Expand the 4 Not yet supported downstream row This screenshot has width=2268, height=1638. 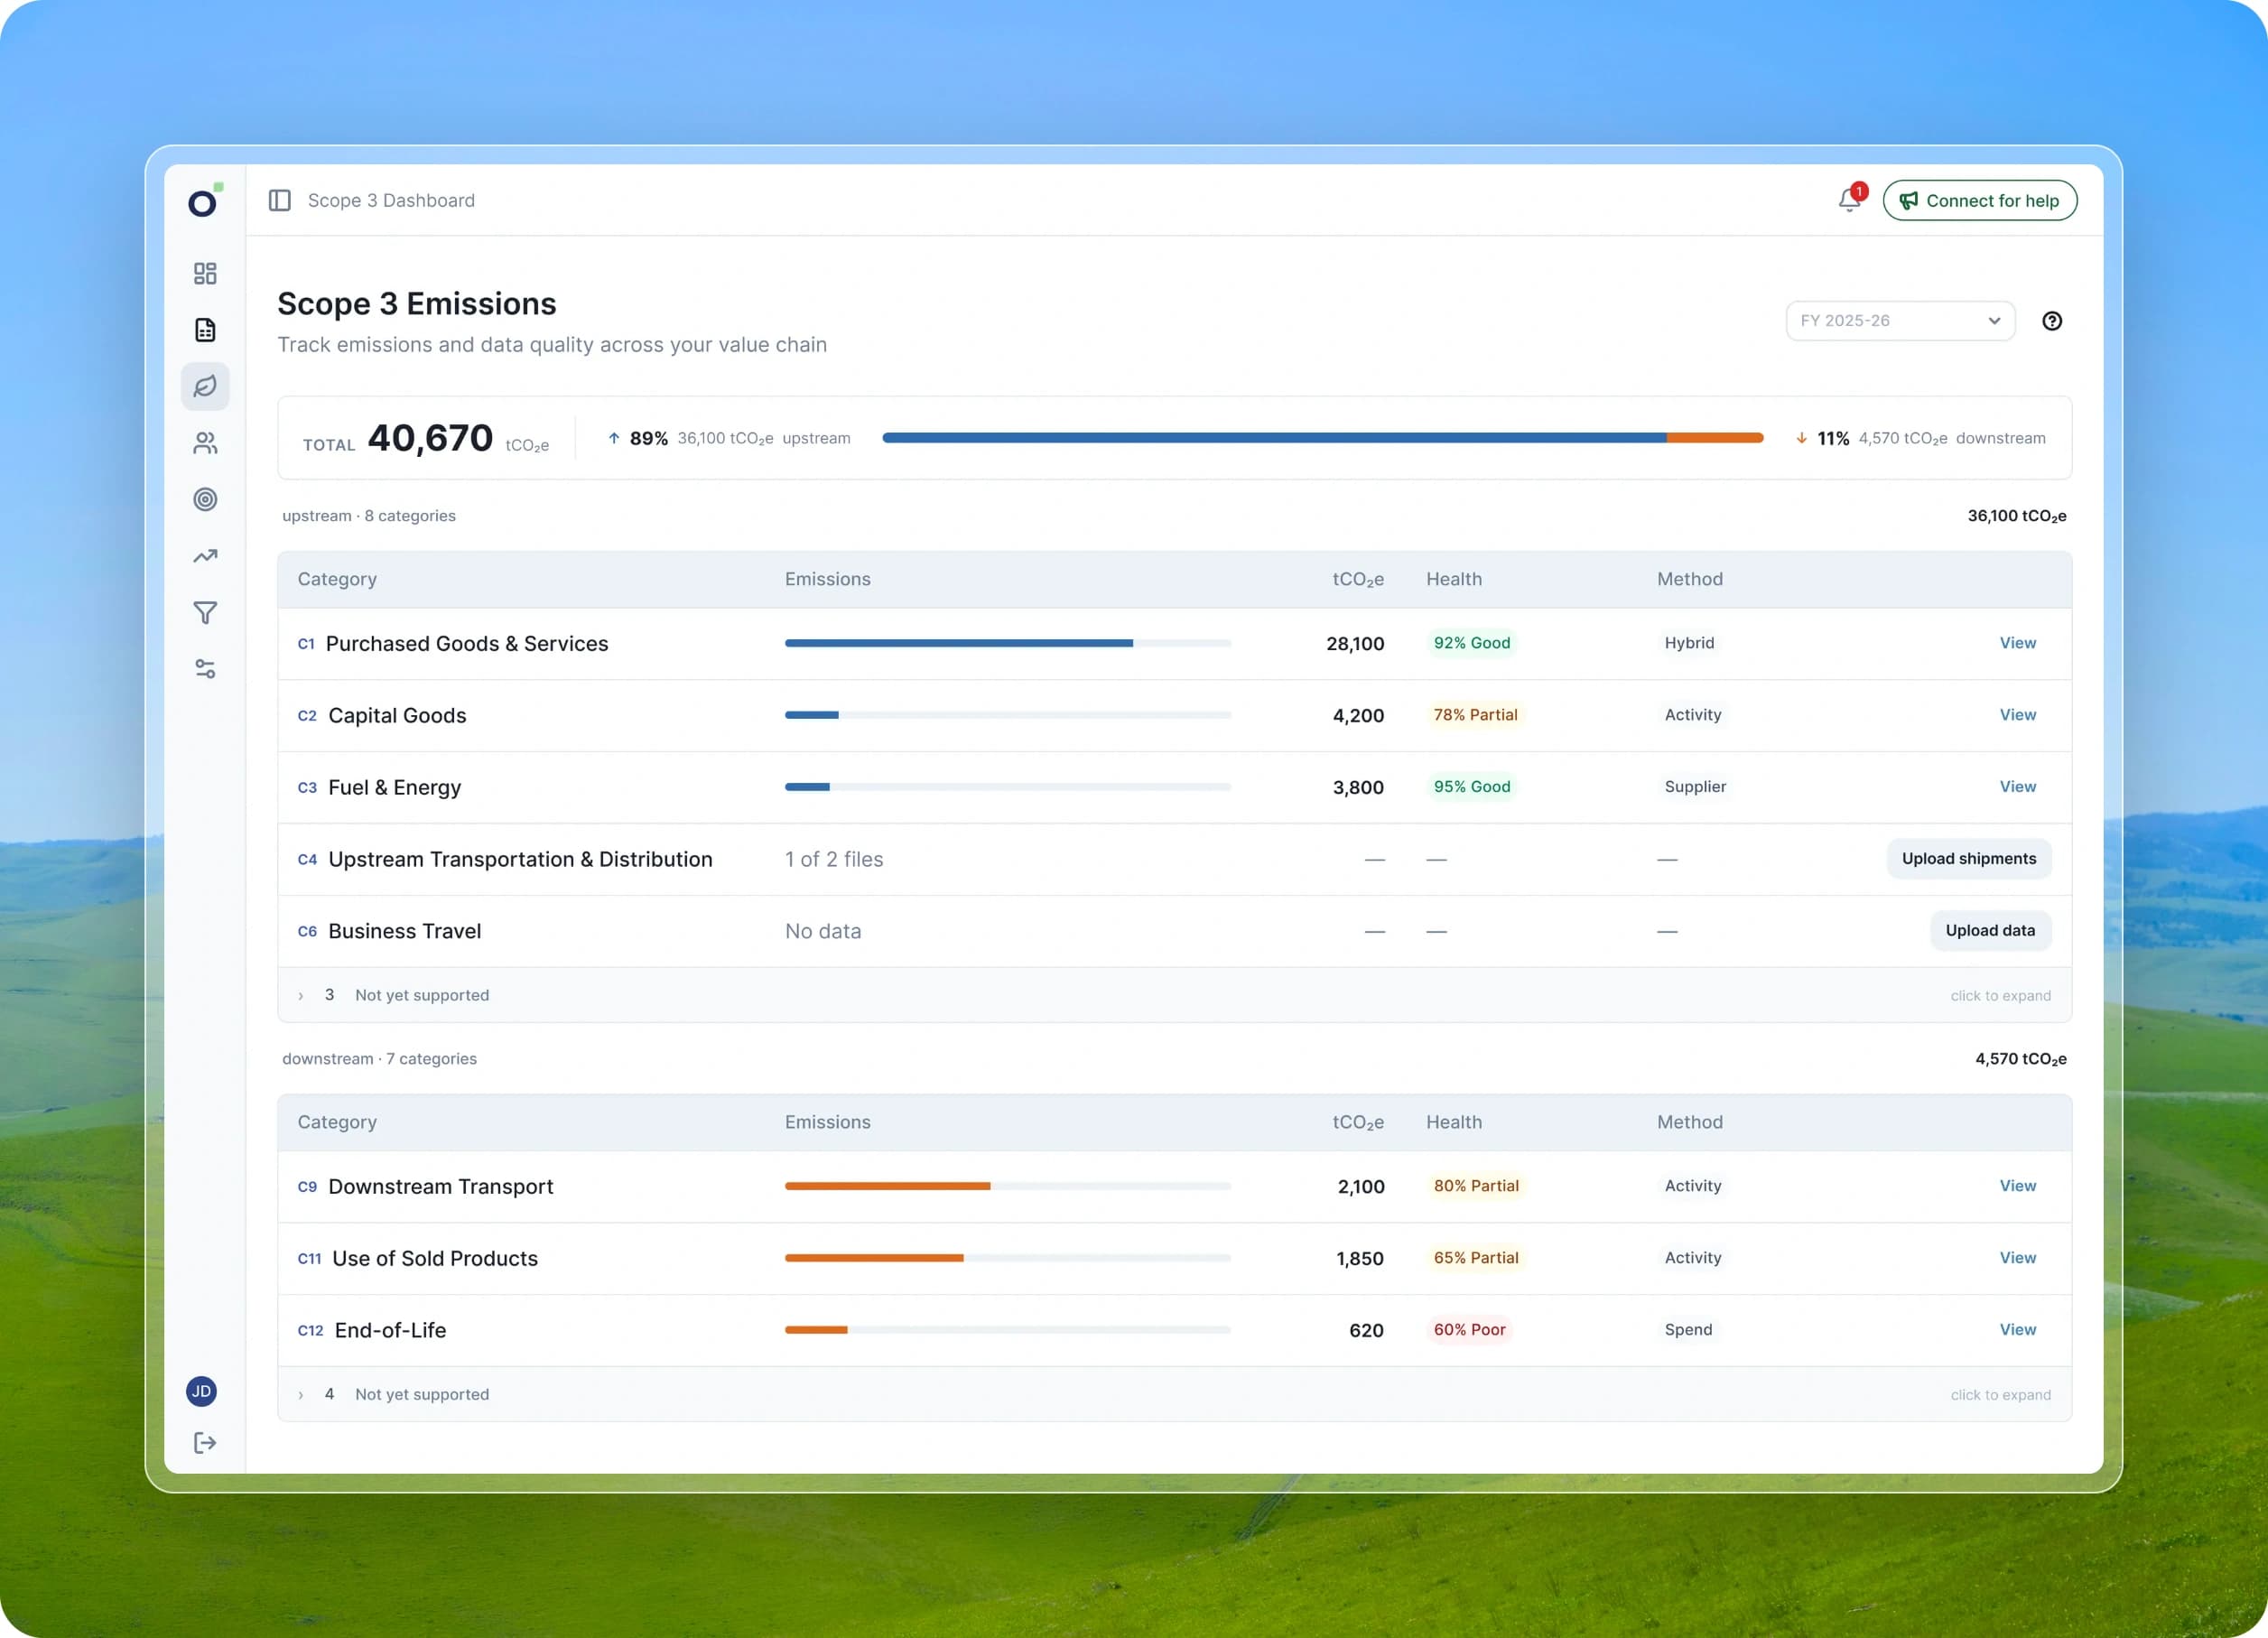point(1174,1394)
